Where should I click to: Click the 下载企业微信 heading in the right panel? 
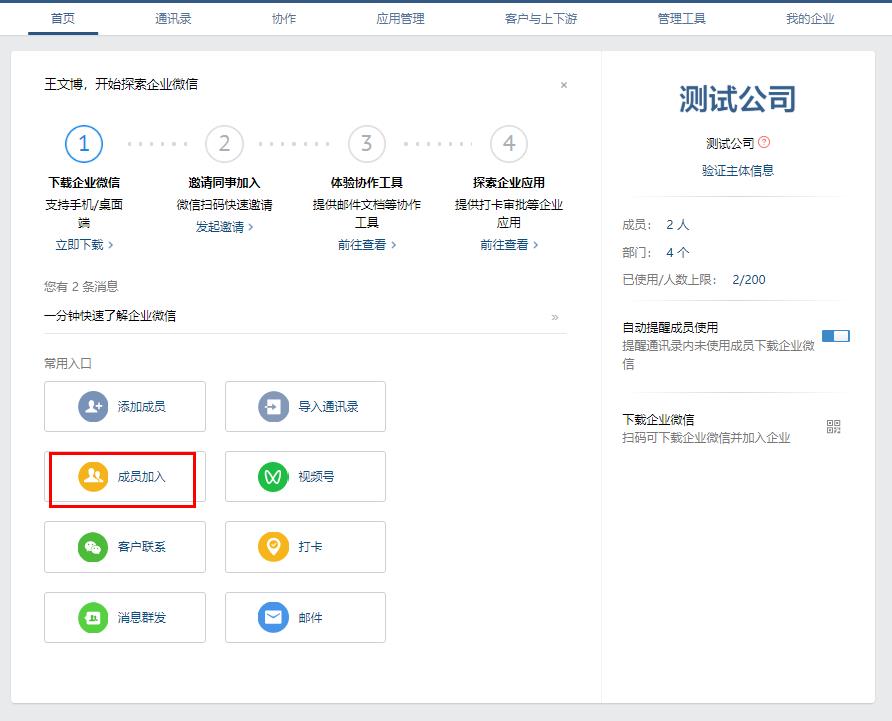[x=658, y=420]
